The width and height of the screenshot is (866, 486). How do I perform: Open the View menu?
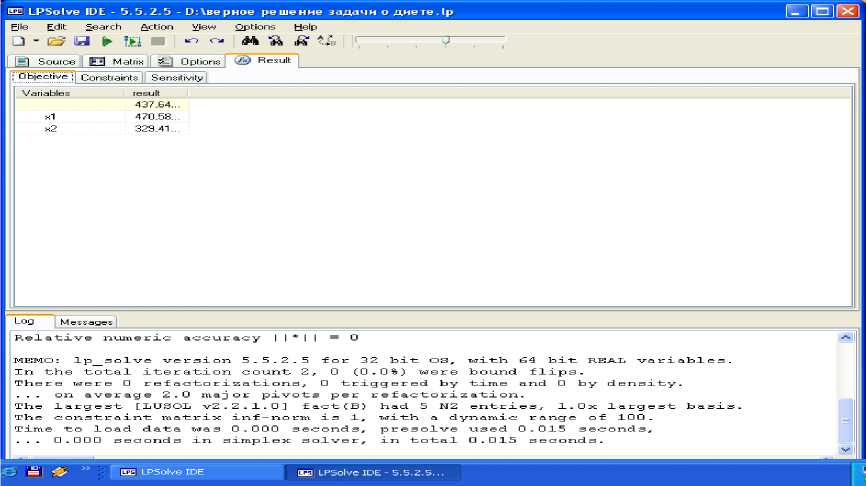[x=204, y=27]
